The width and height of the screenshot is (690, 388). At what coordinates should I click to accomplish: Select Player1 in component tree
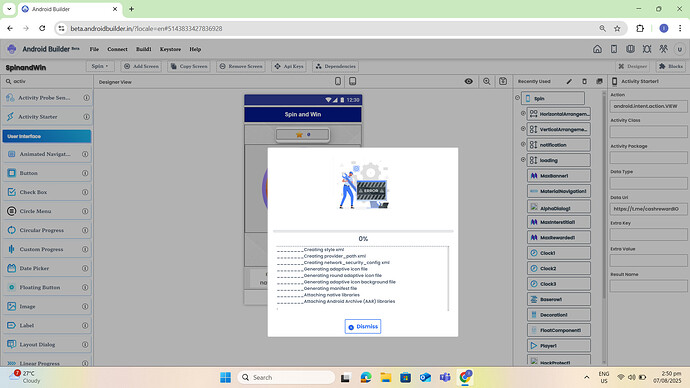click(x=559, y=346)
